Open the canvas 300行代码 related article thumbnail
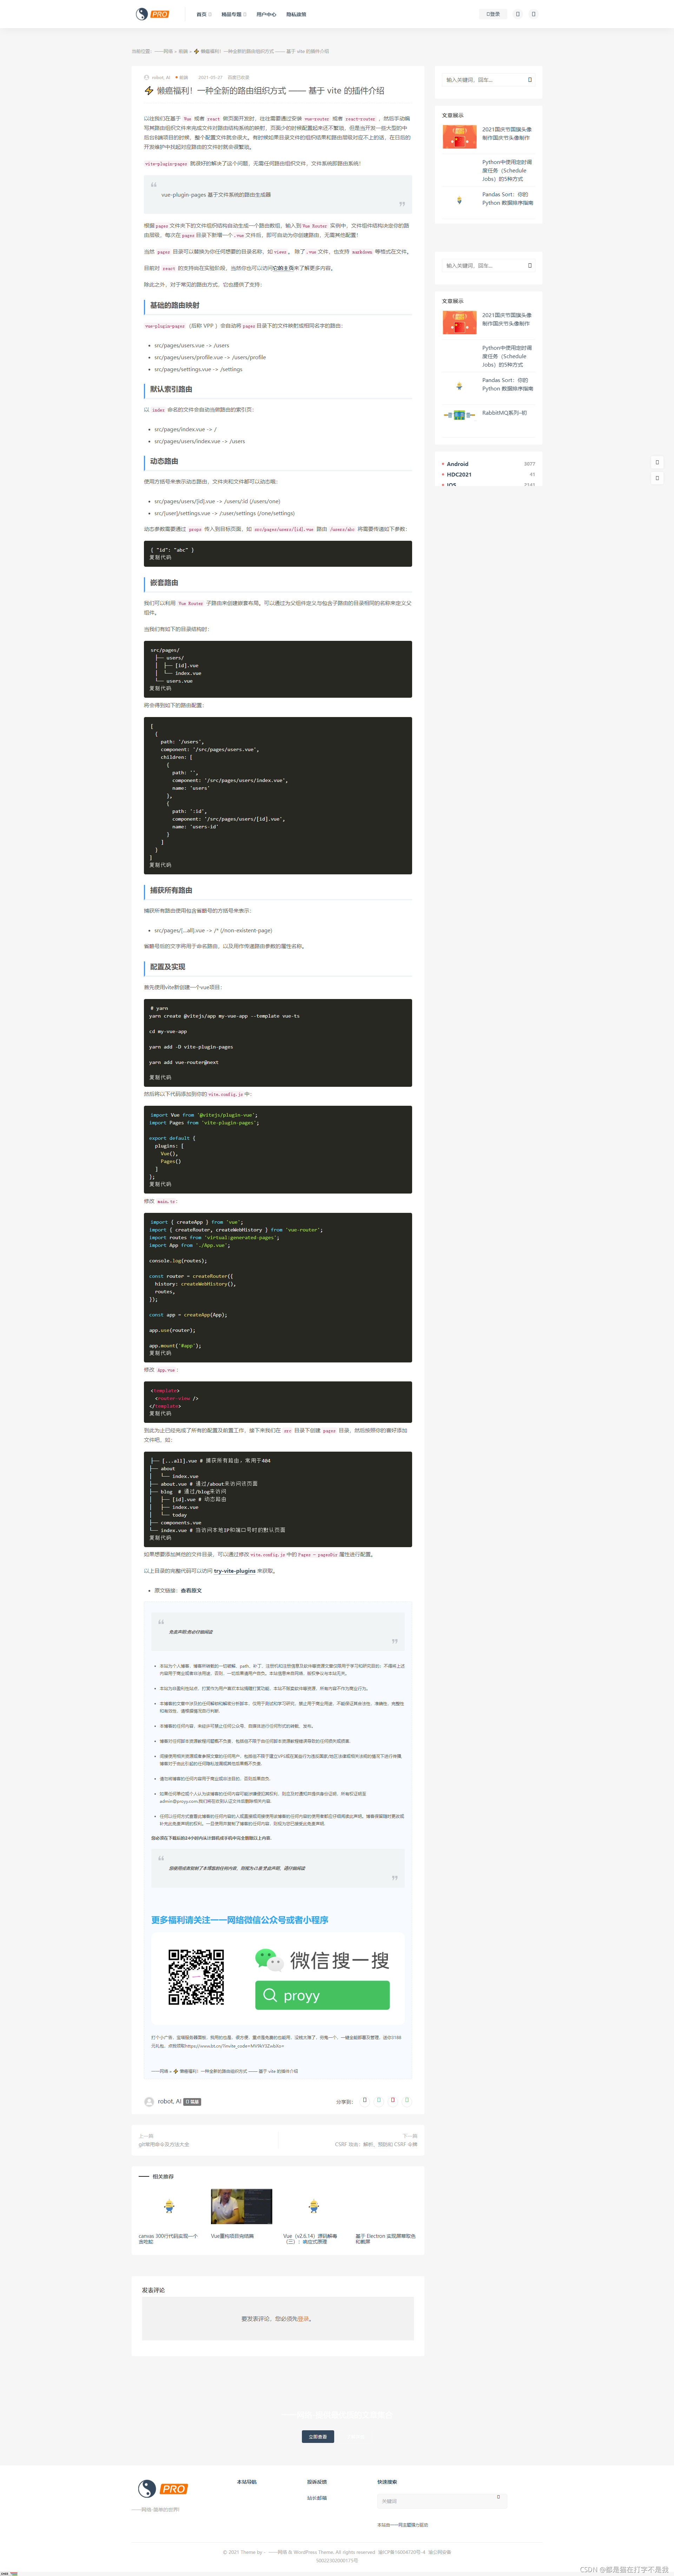Viewport: 674px width, 2576px height. coord(169,2206)
